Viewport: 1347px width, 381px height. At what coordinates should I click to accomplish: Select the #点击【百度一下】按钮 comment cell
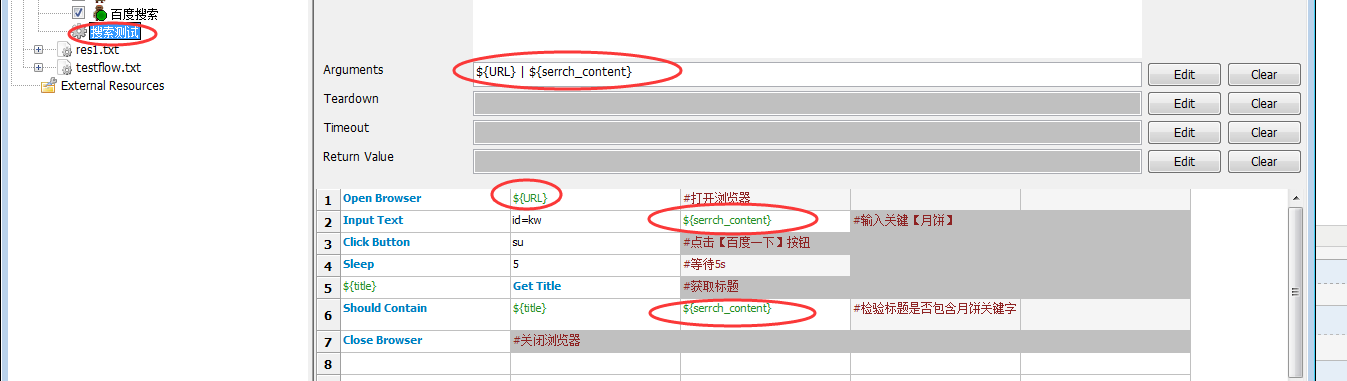[x=765, y=243]
